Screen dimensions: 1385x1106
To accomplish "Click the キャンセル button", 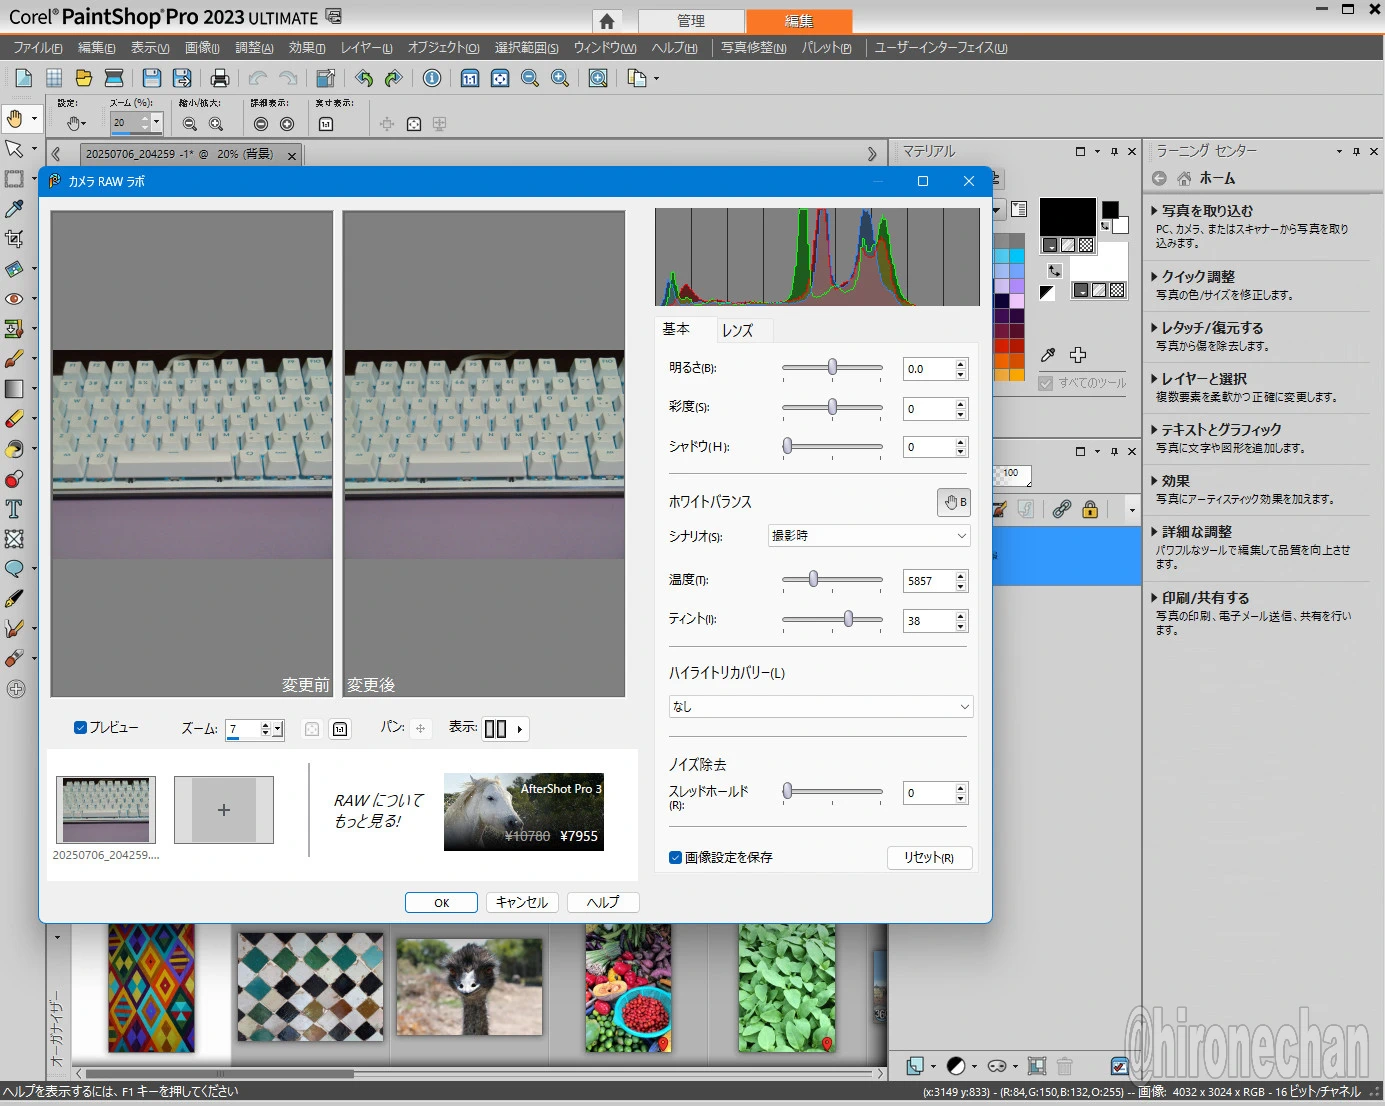I will (x=522, y=902).
